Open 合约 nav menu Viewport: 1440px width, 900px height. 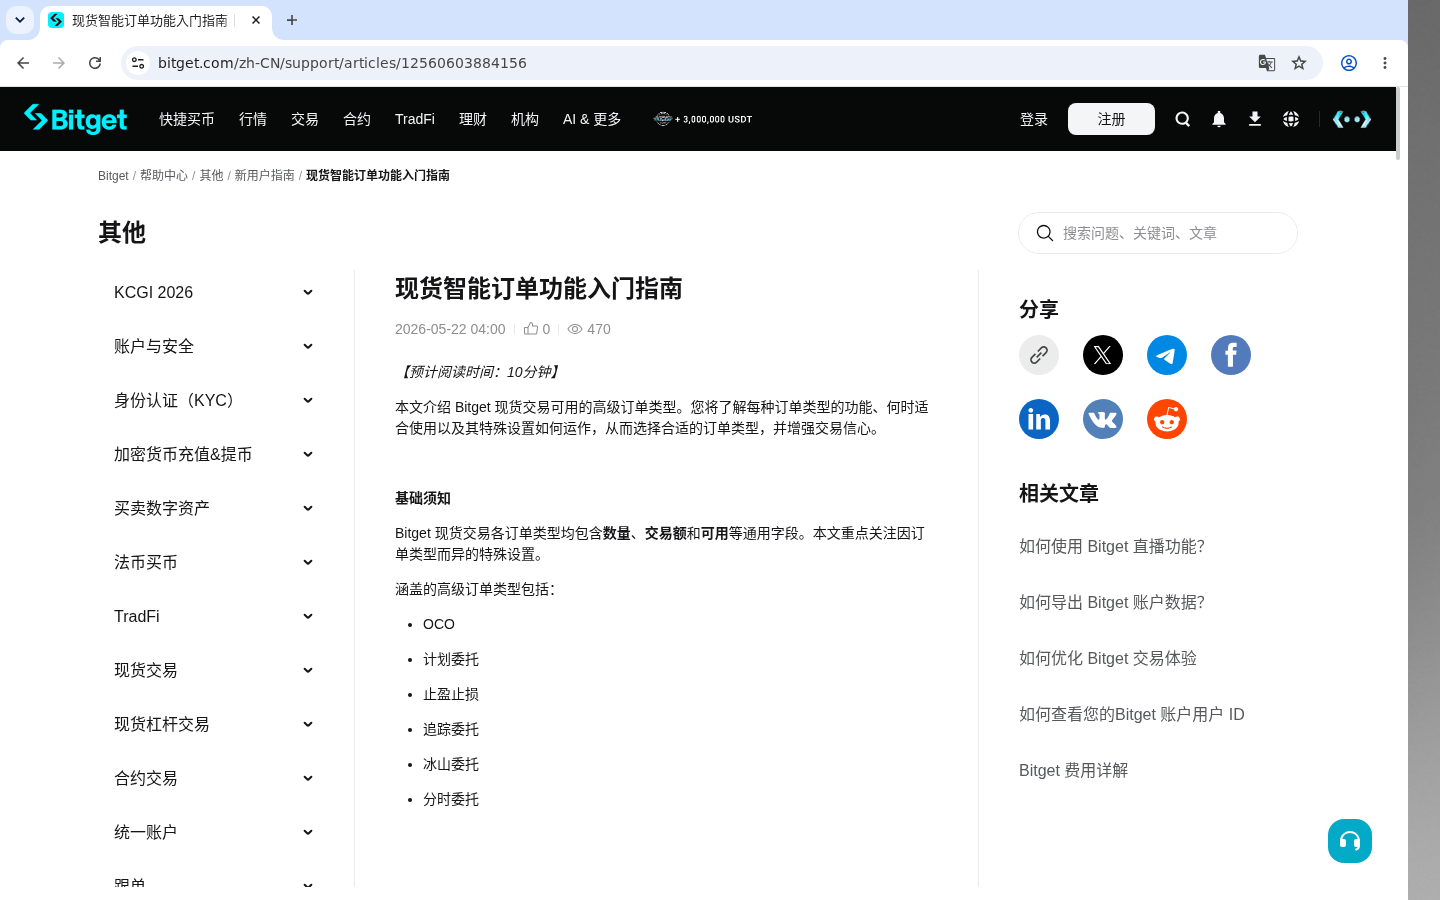(x=357, y=119)
